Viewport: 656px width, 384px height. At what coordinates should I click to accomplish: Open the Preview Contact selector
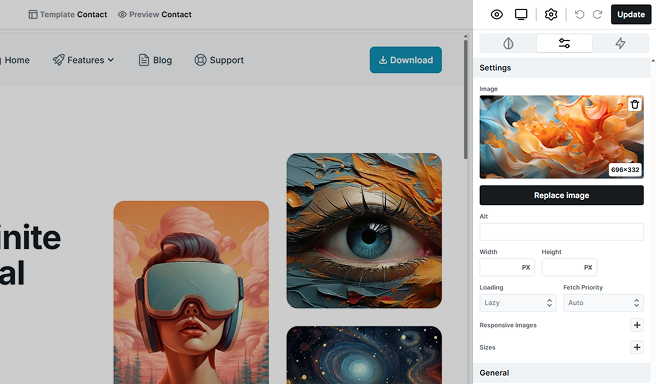click(155, 15)
